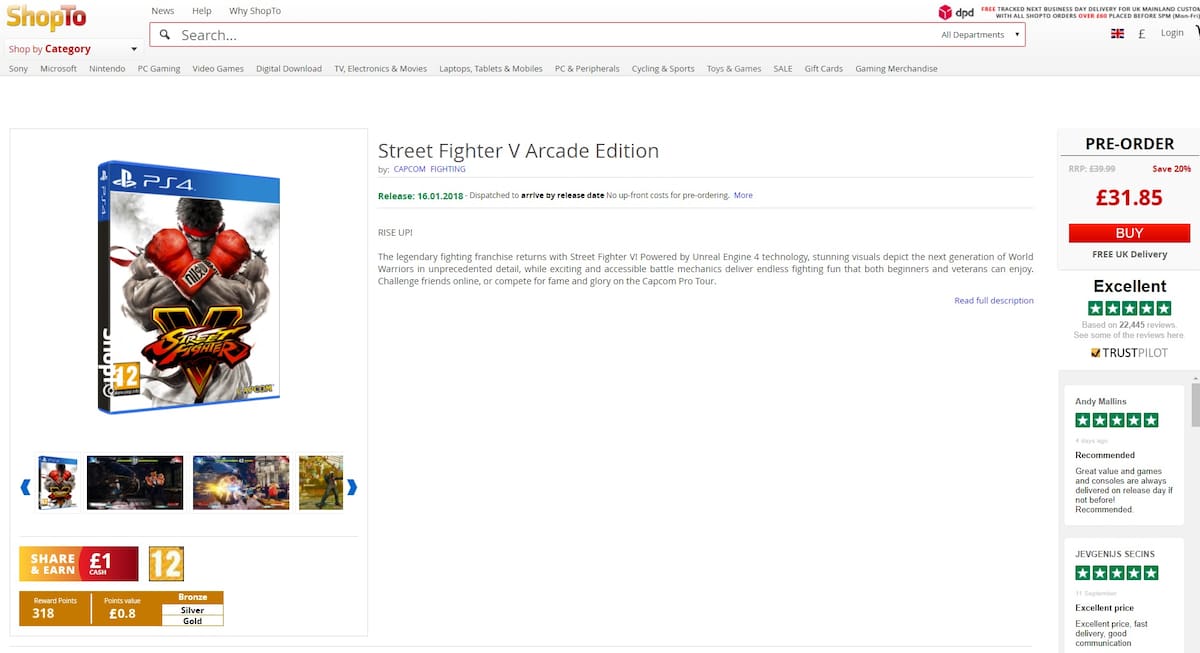This screenshot has width=1200, height=653.
Task: Click the Release: 16.01.2018 date
Action: coord(420,195)
